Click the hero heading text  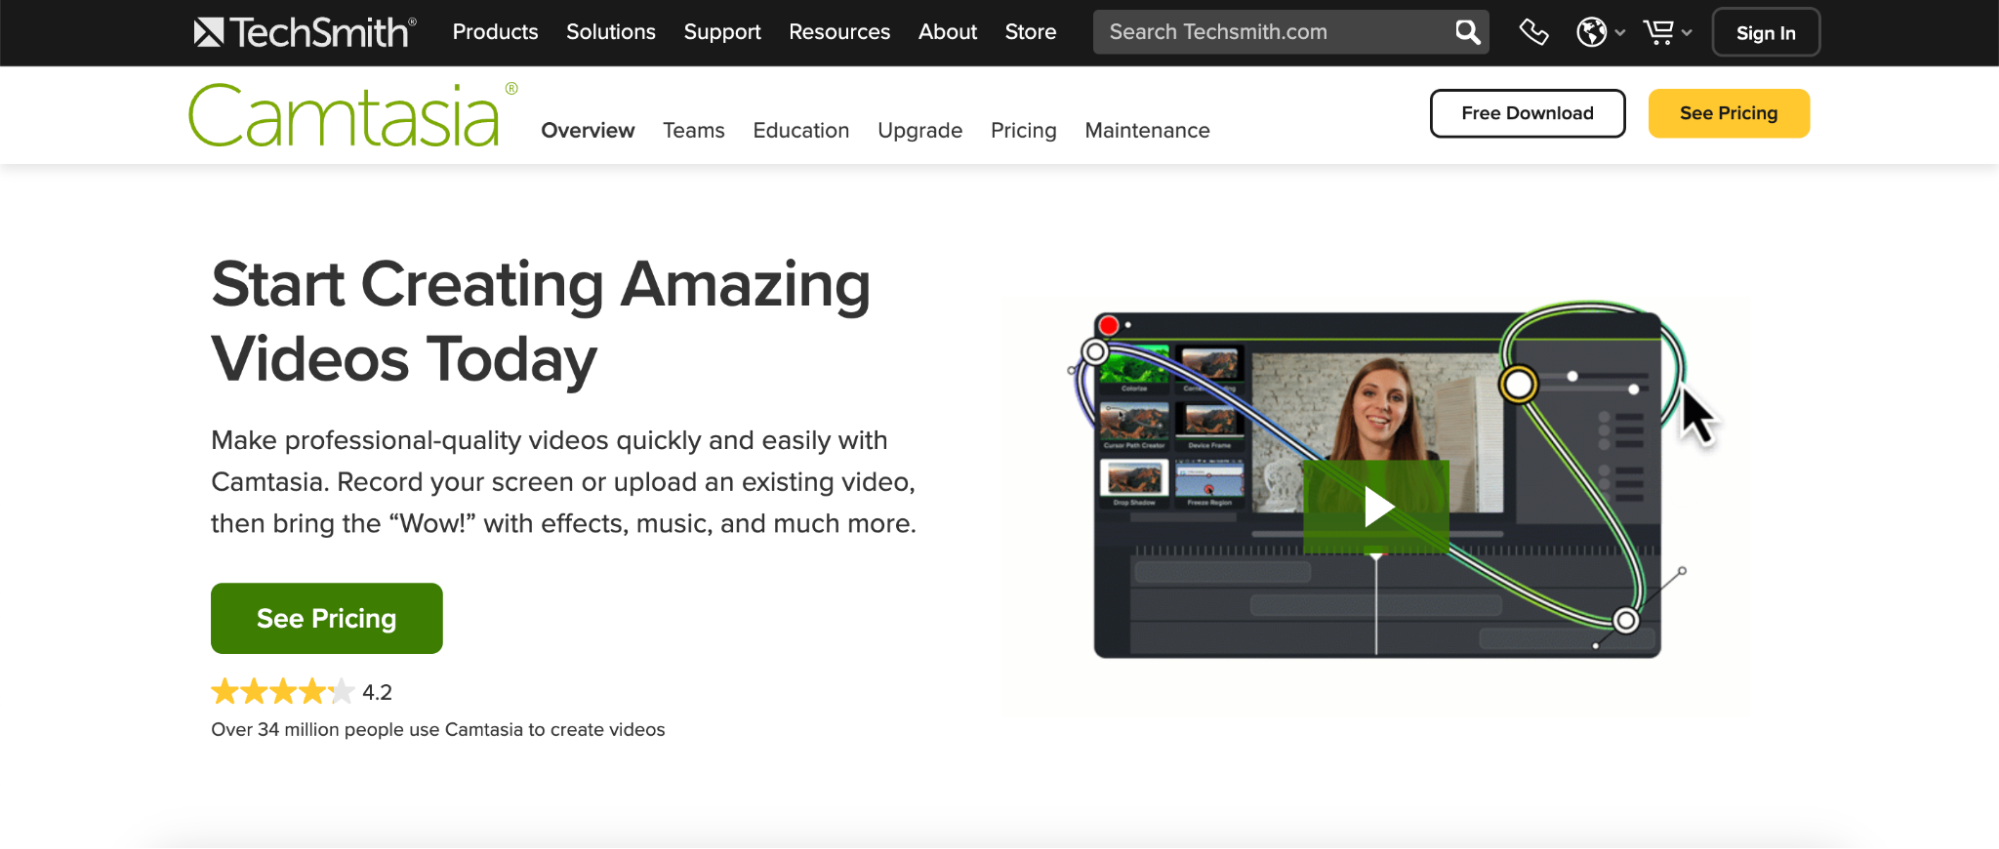pos(541,321)
